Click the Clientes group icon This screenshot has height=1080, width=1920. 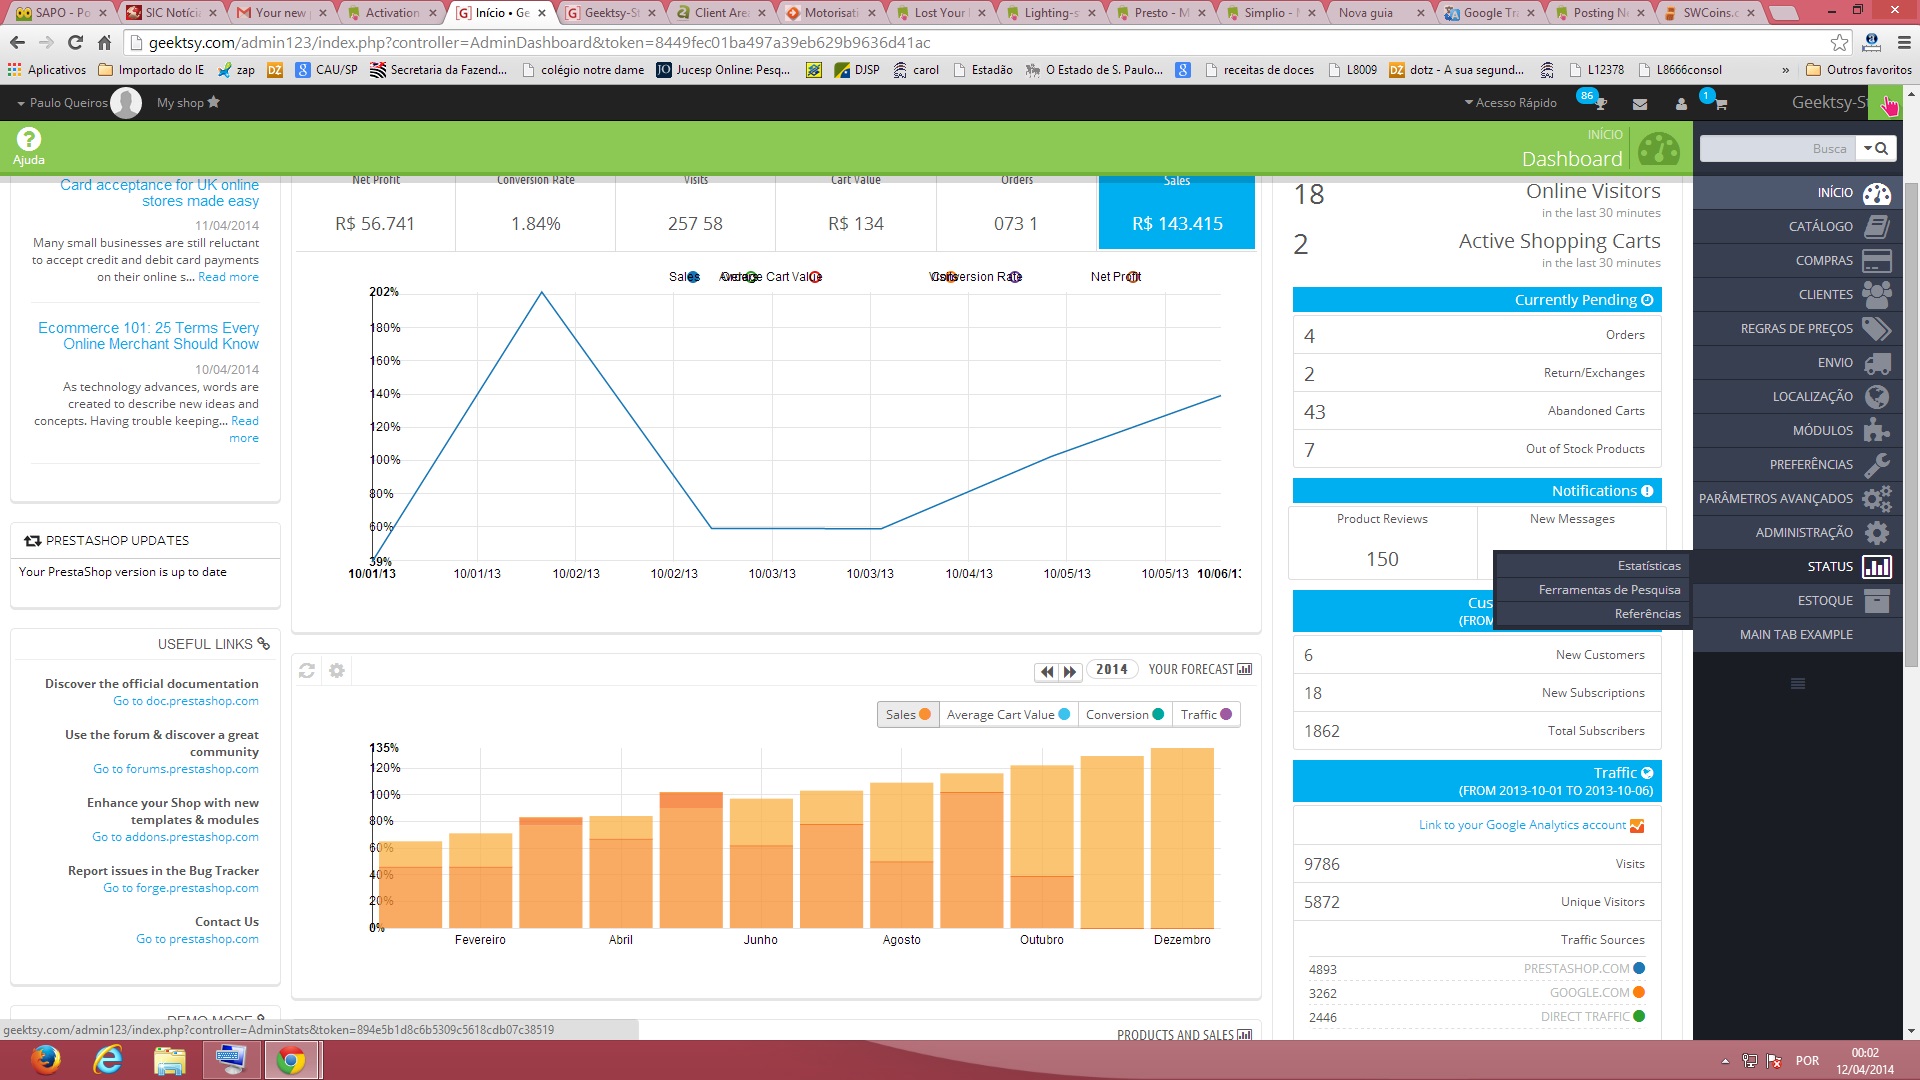1877,295
